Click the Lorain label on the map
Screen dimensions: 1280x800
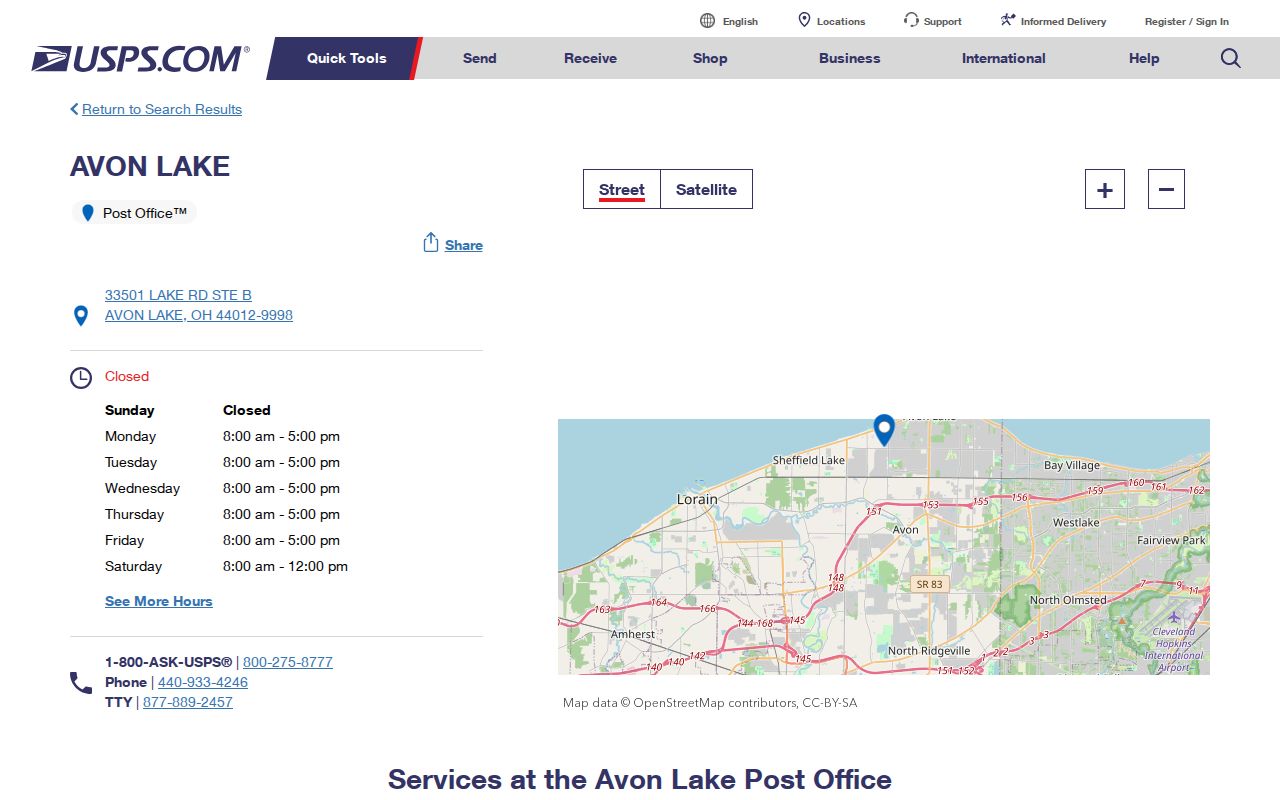[697, 499]
